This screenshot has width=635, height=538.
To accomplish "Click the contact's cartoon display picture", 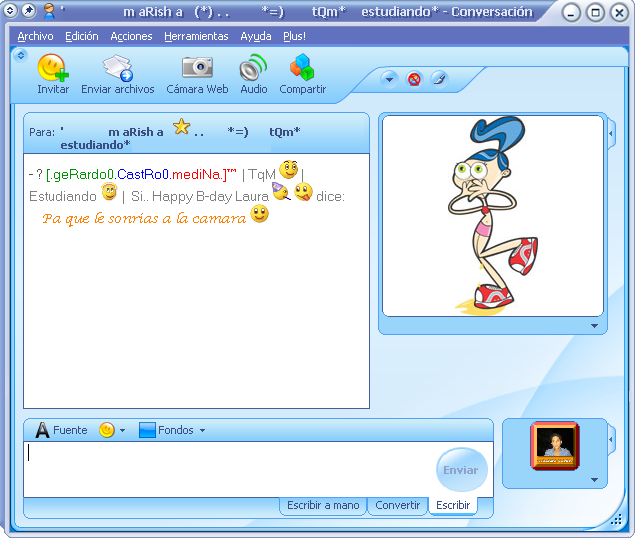I will 492,216.
